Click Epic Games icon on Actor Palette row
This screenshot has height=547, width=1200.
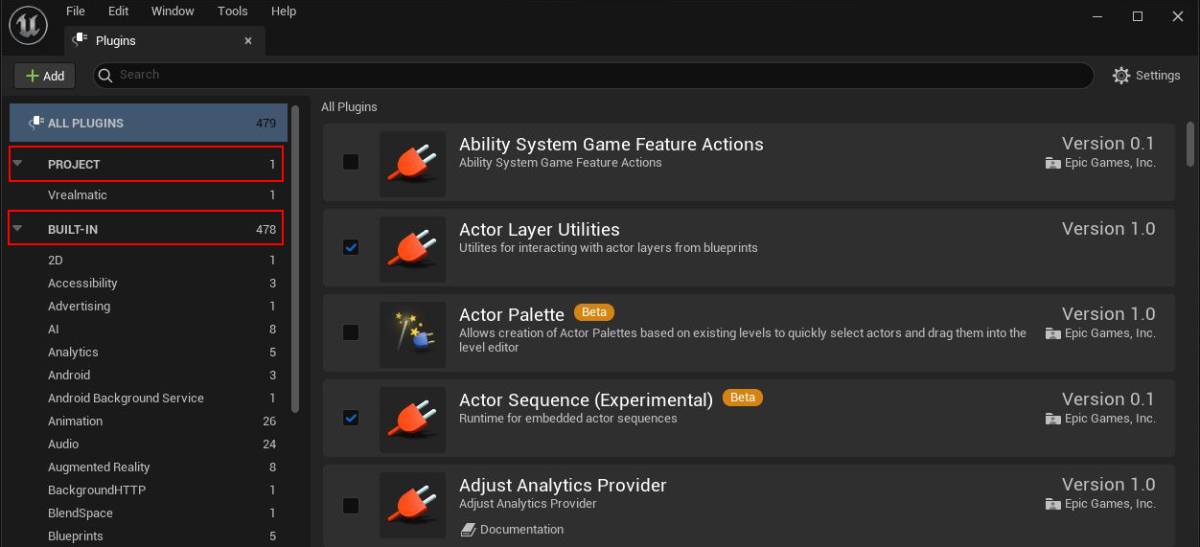1052,333
